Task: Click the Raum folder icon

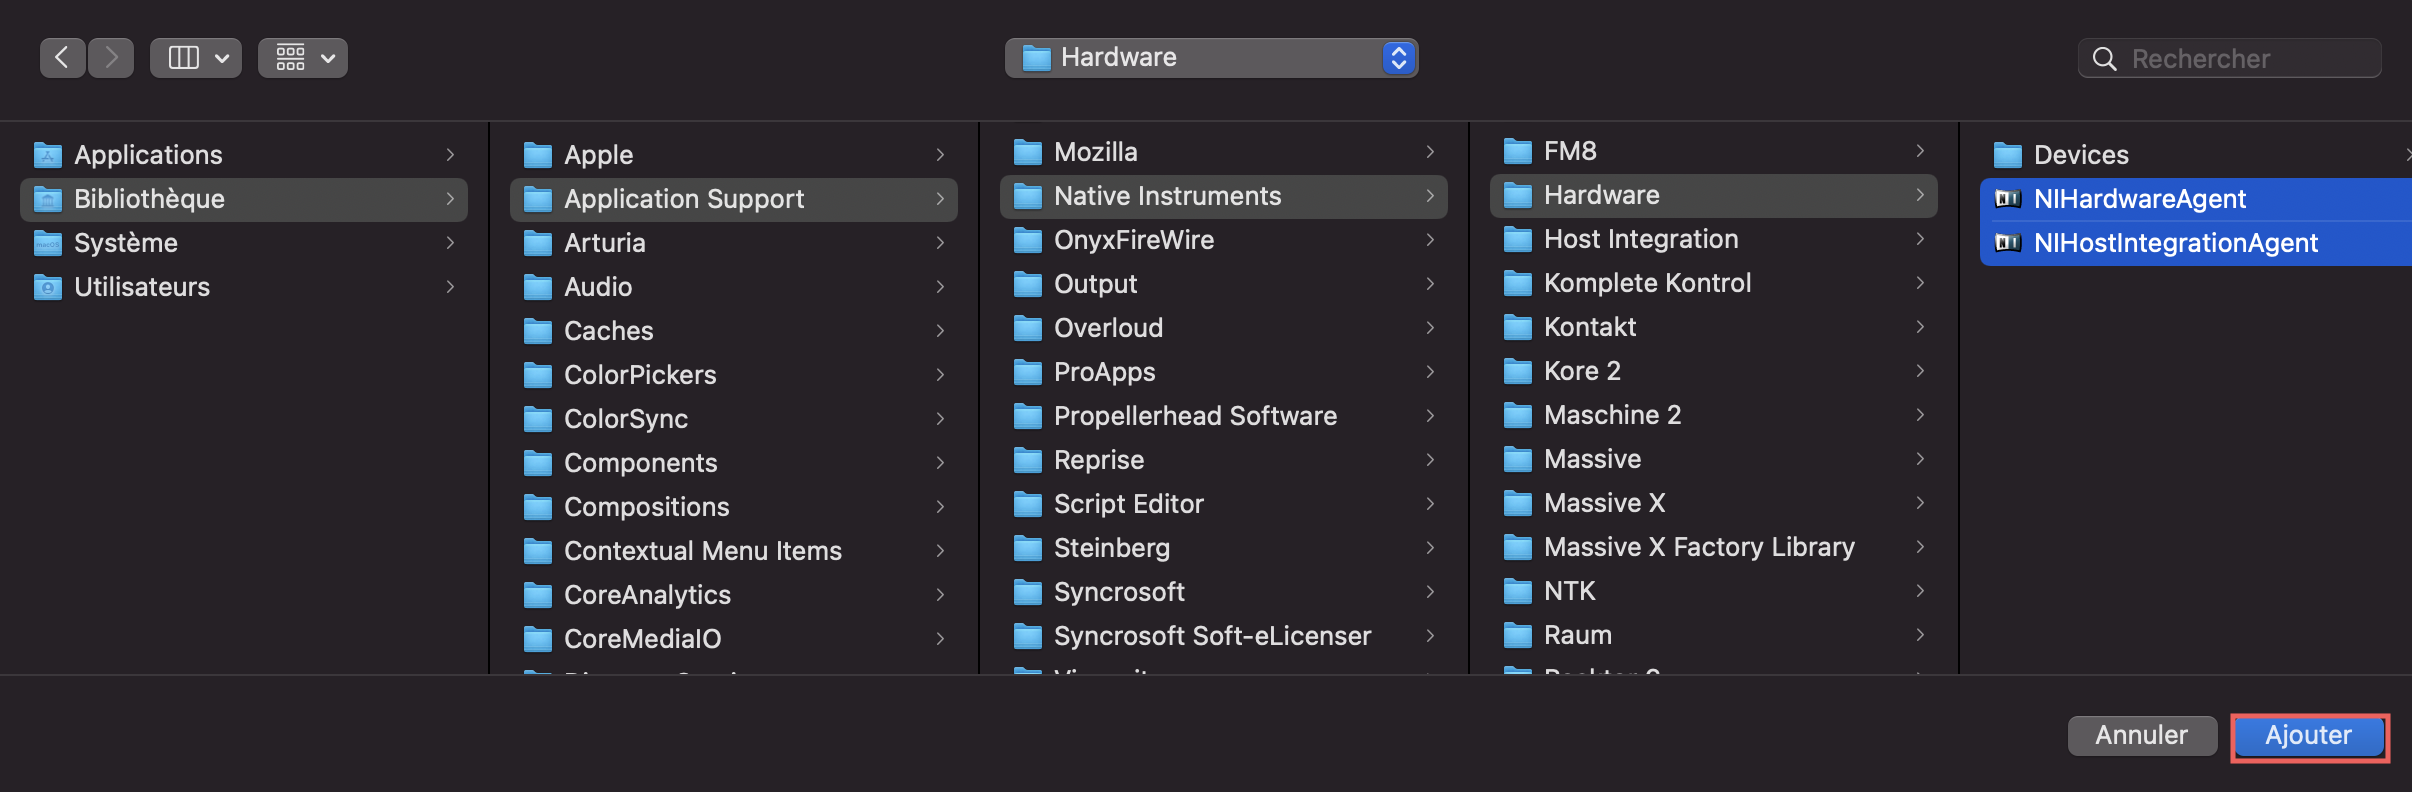Action: tap(1518, 635)
